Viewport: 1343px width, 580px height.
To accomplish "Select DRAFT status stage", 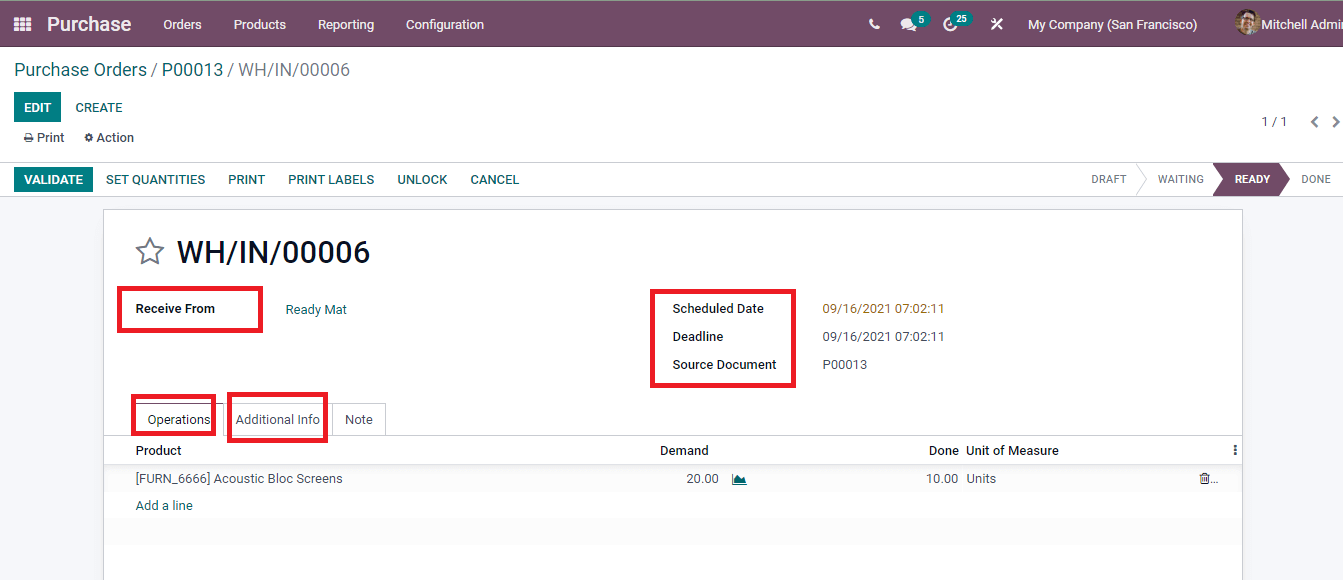I will click(x=1108, y=180).
